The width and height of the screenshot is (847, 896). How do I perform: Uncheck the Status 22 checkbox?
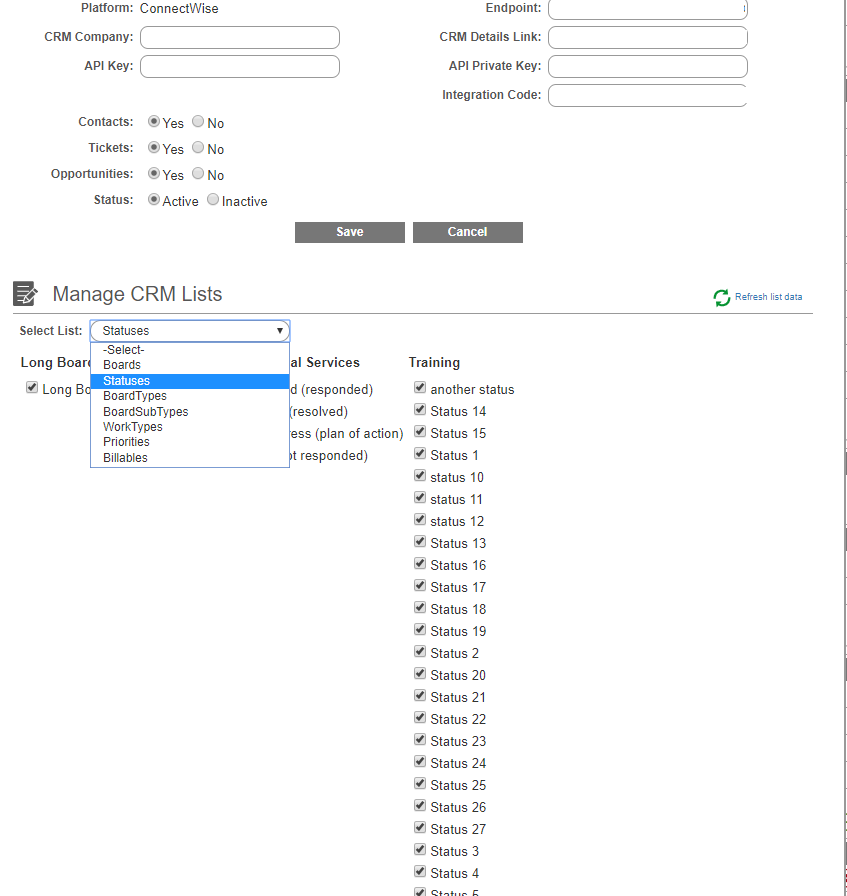pos(420,718)
